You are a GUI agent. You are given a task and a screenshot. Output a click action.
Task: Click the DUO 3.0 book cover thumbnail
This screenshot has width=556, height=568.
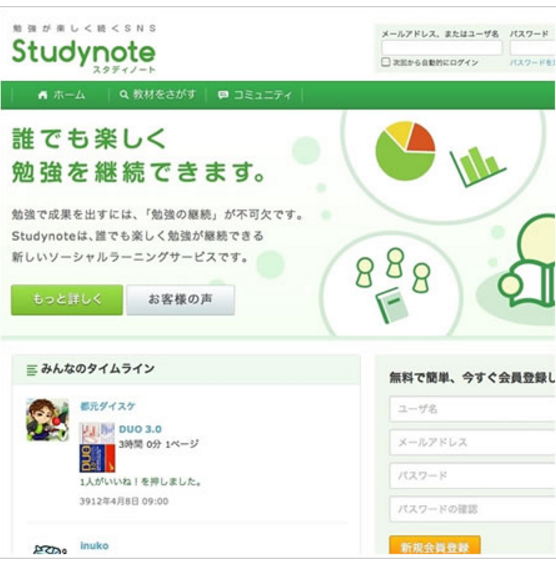pos(97,447)
